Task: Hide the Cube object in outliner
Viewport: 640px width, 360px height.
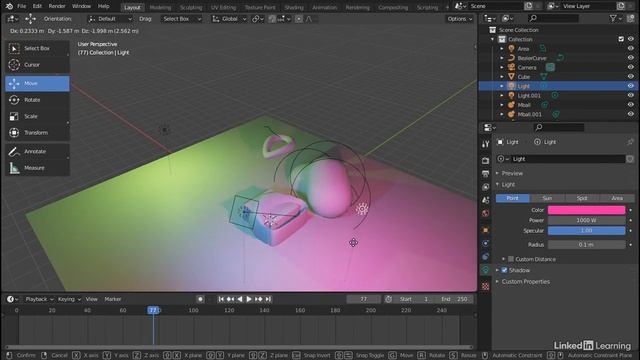Action: click(x=631, y=77)
